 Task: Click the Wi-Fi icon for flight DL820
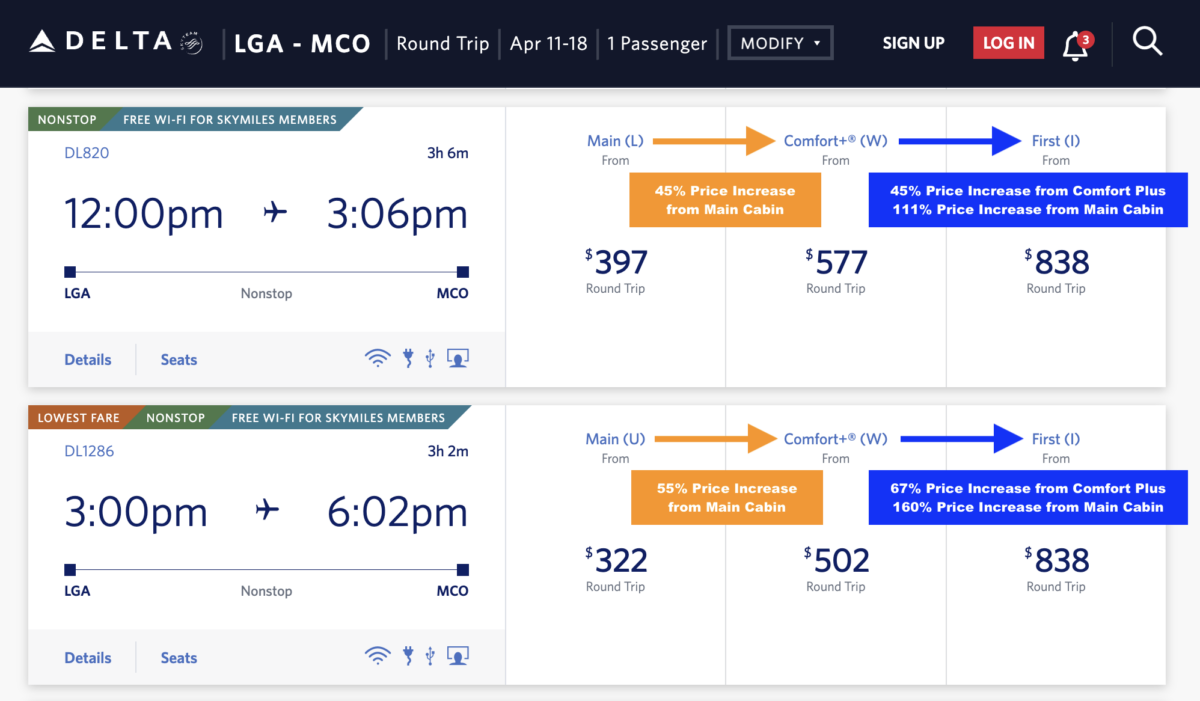tap(378, 357)
